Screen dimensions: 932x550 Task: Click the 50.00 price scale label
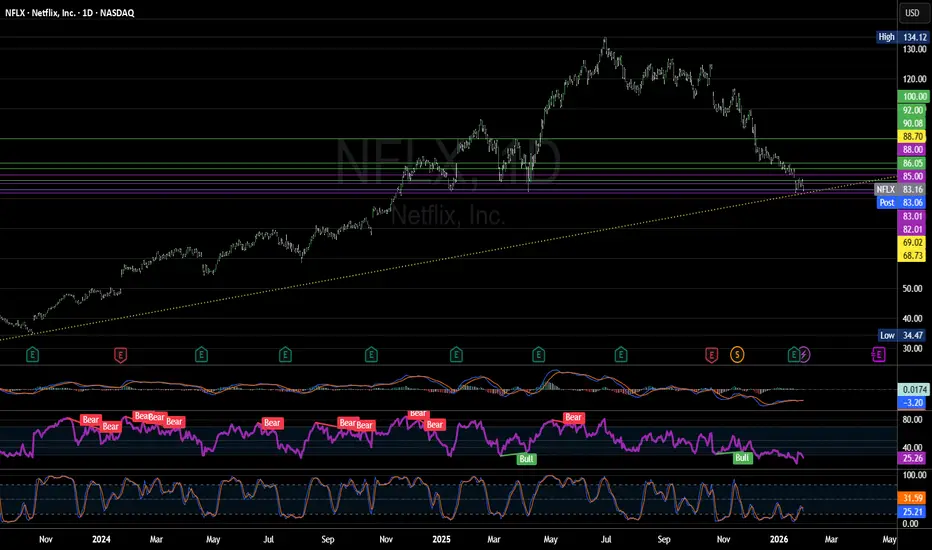(x=914, y=288)
